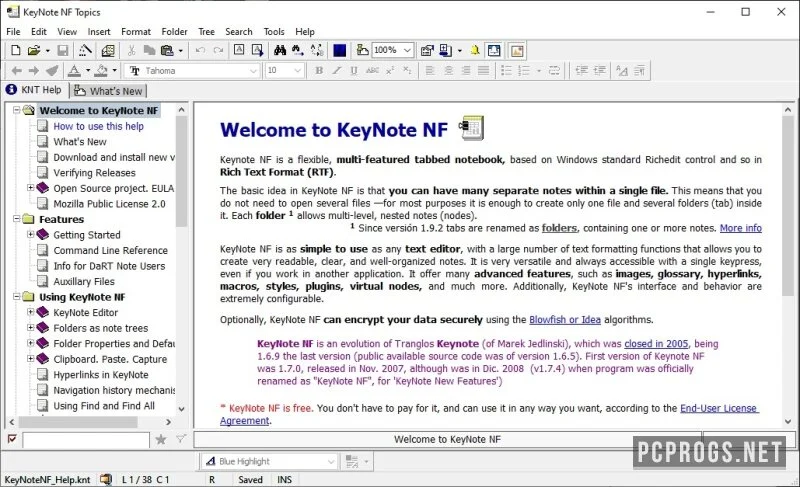This screenshot has width=800, height=487.
Task: Click the Find Next binoculars-with-arrow icon
Action: [297, 50]
